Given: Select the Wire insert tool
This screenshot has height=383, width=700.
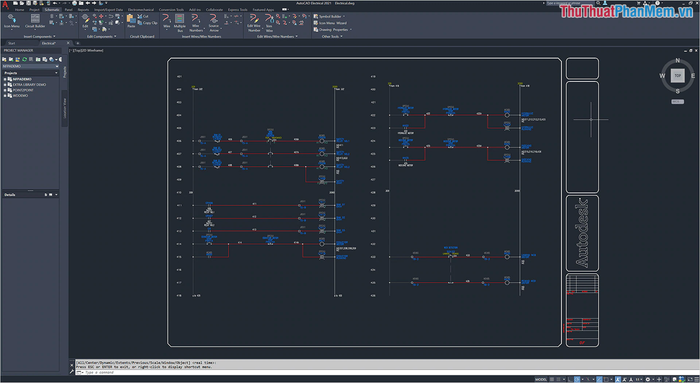Looking at the screenshot, I should point(167,21).
